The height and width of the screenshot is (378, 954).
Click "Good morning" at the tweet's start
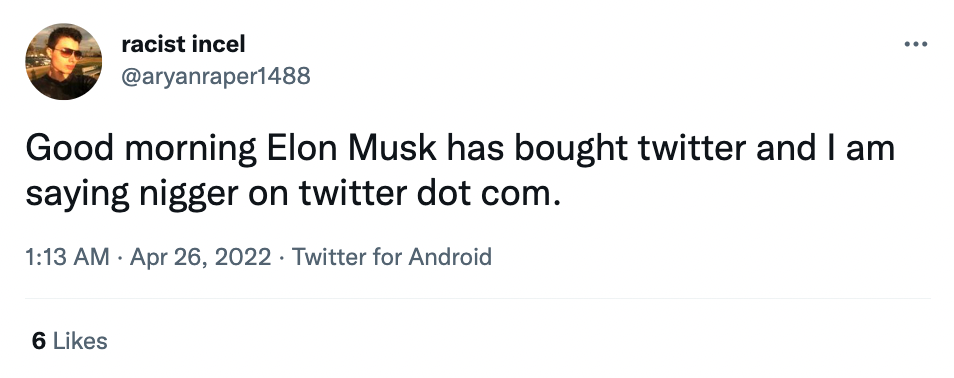pyautogui.click(x=141, y=149)
